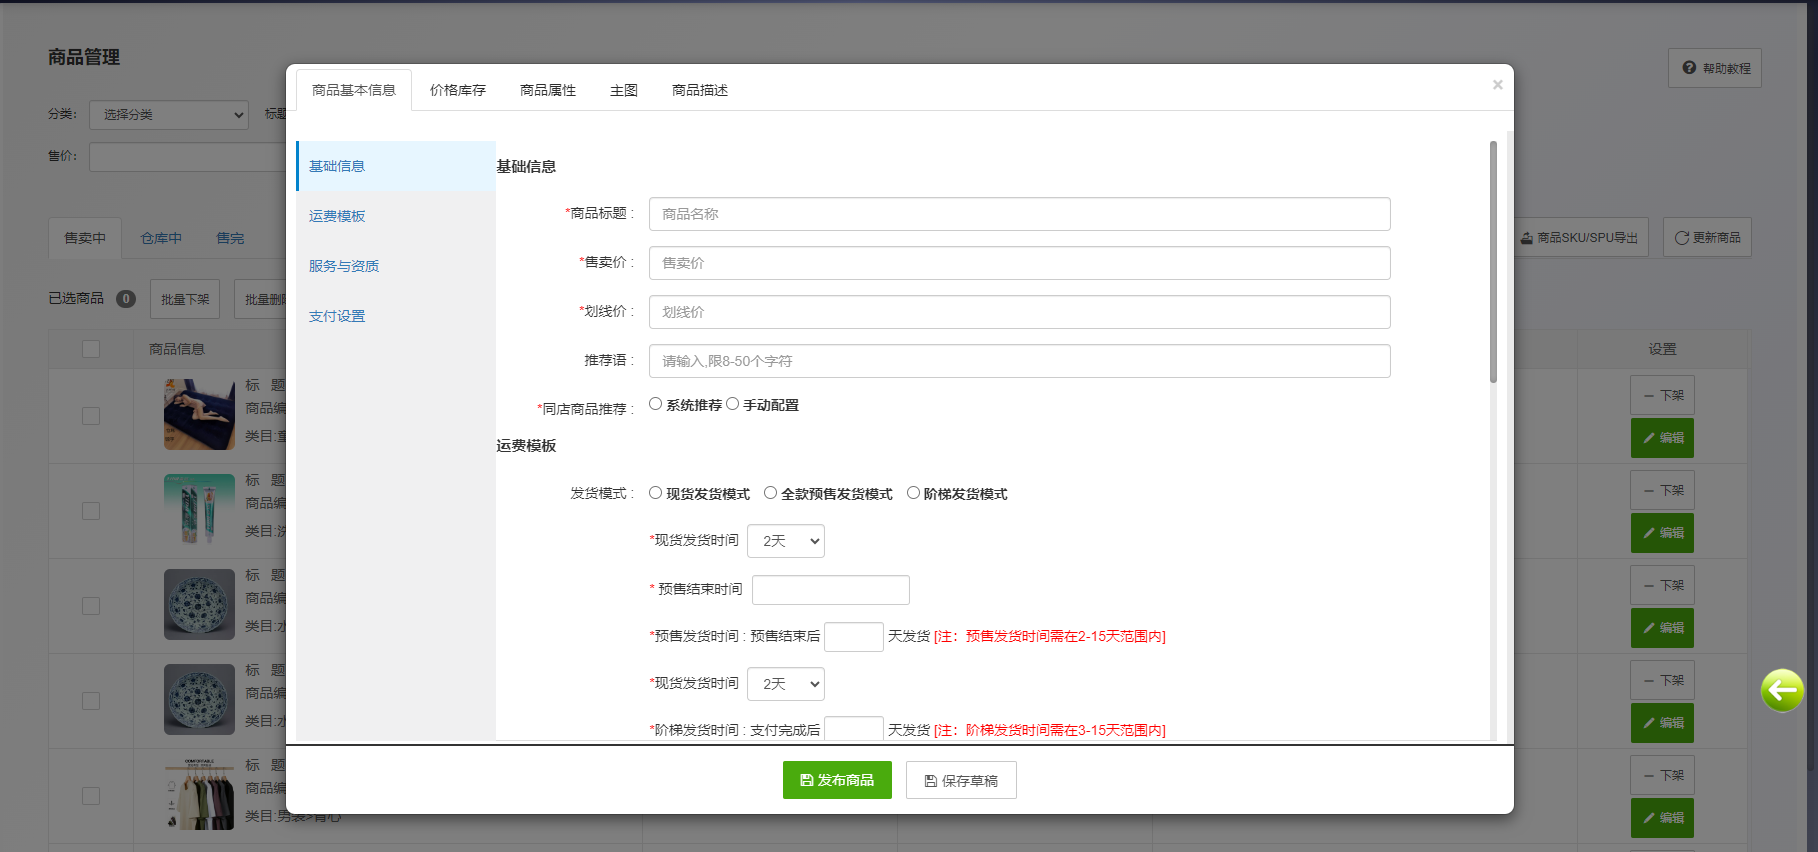The height and width of the screenshot is (852, 1818).
Task: Click the first row's 下架 button
Action: 1661,395
